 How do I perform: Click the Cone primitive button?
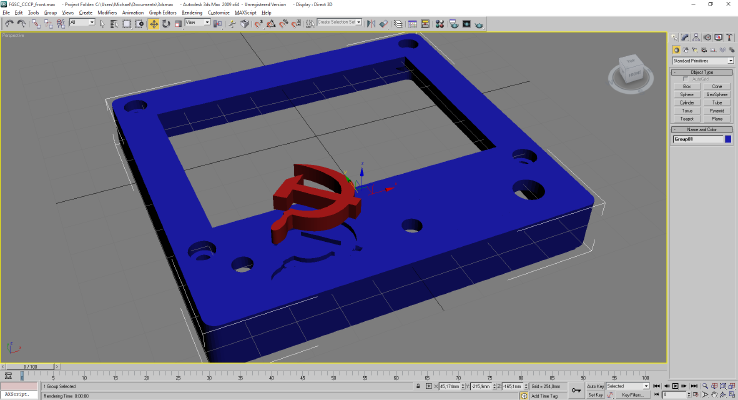point(717,86)
